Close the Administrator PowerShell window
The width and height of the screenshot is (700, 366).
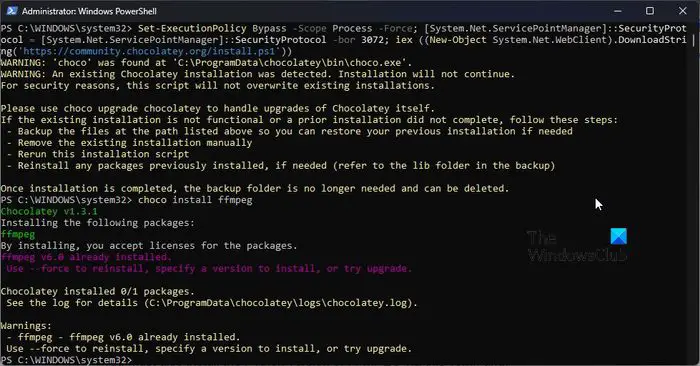click(x=683, y=11)
